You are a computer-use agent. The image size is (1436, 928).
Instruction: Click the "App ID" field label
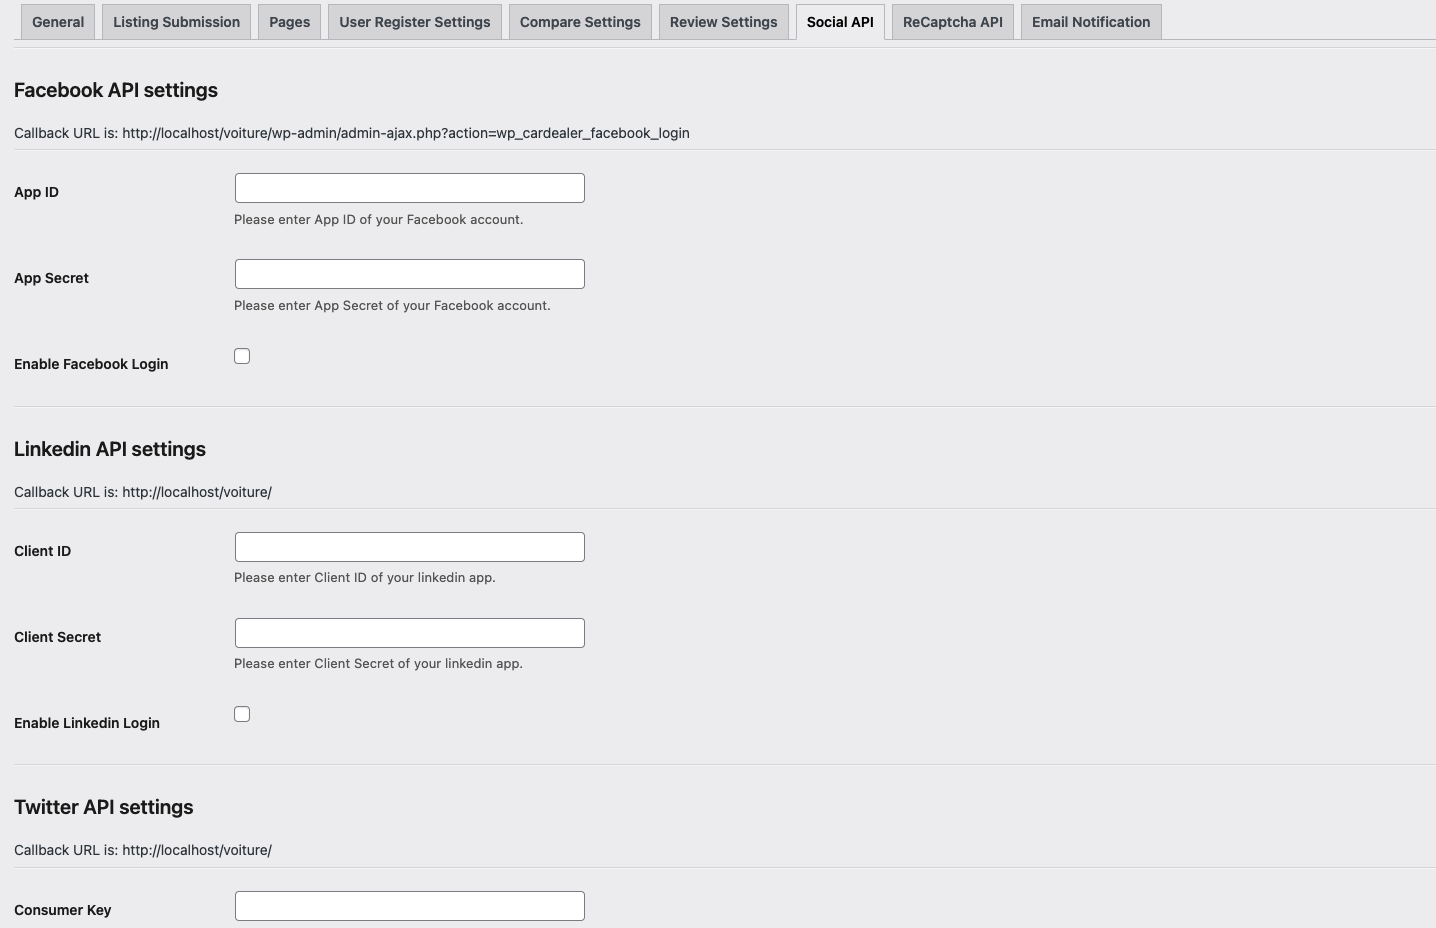point(36,192)
